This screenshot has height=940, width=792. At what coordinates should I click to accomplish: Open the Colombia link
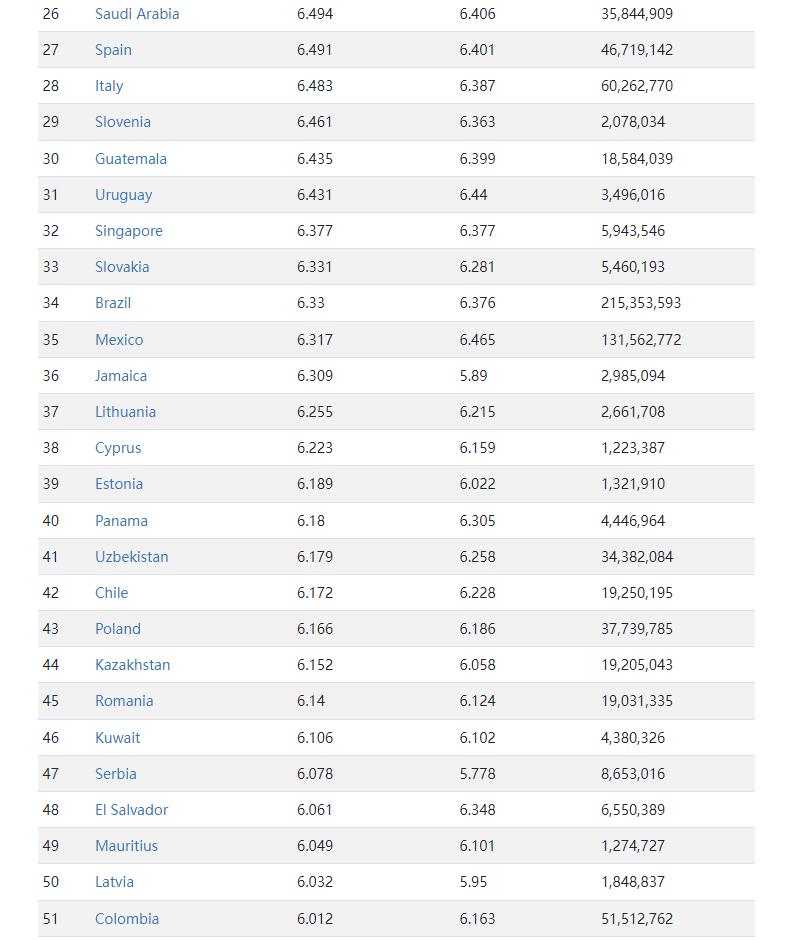[127, 919]
